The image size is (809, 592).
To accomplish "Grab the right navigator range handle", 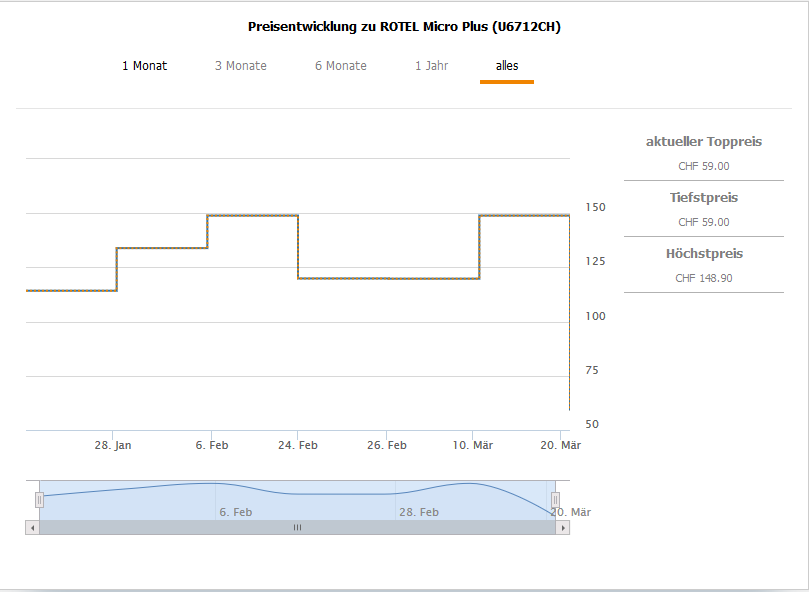I will point(555,500).
